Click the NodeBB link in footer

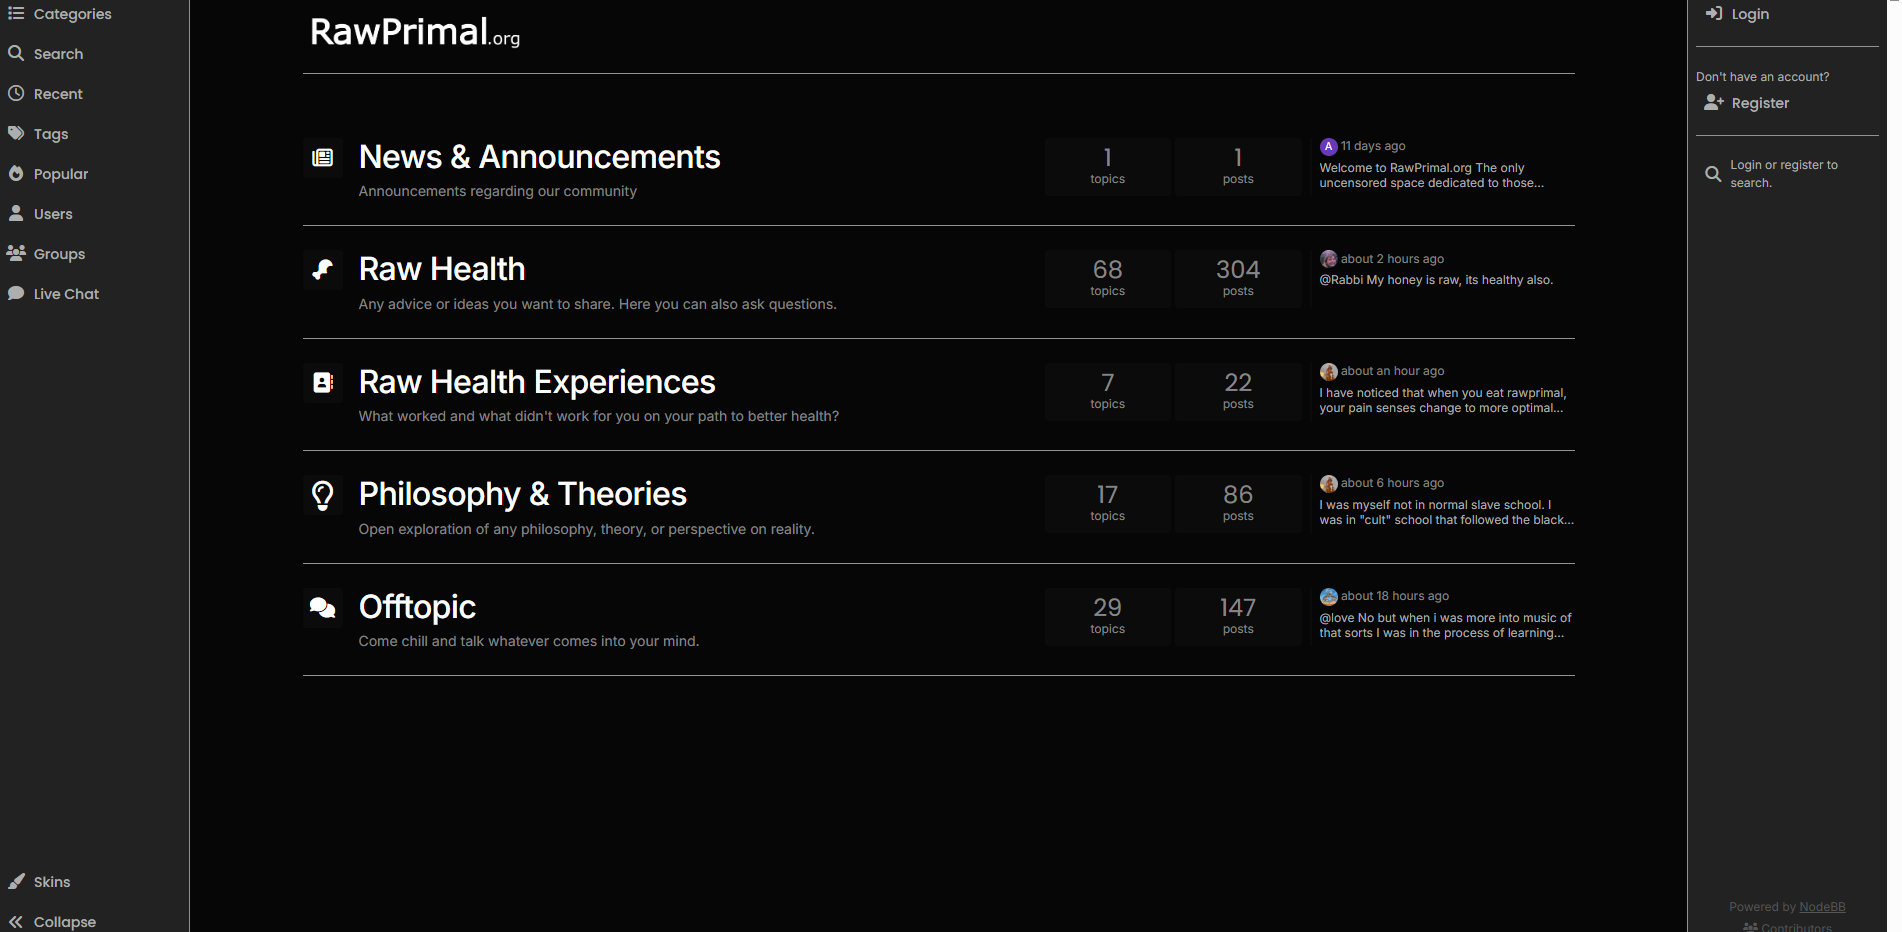pyautogui.click(x=1822, y=907)
